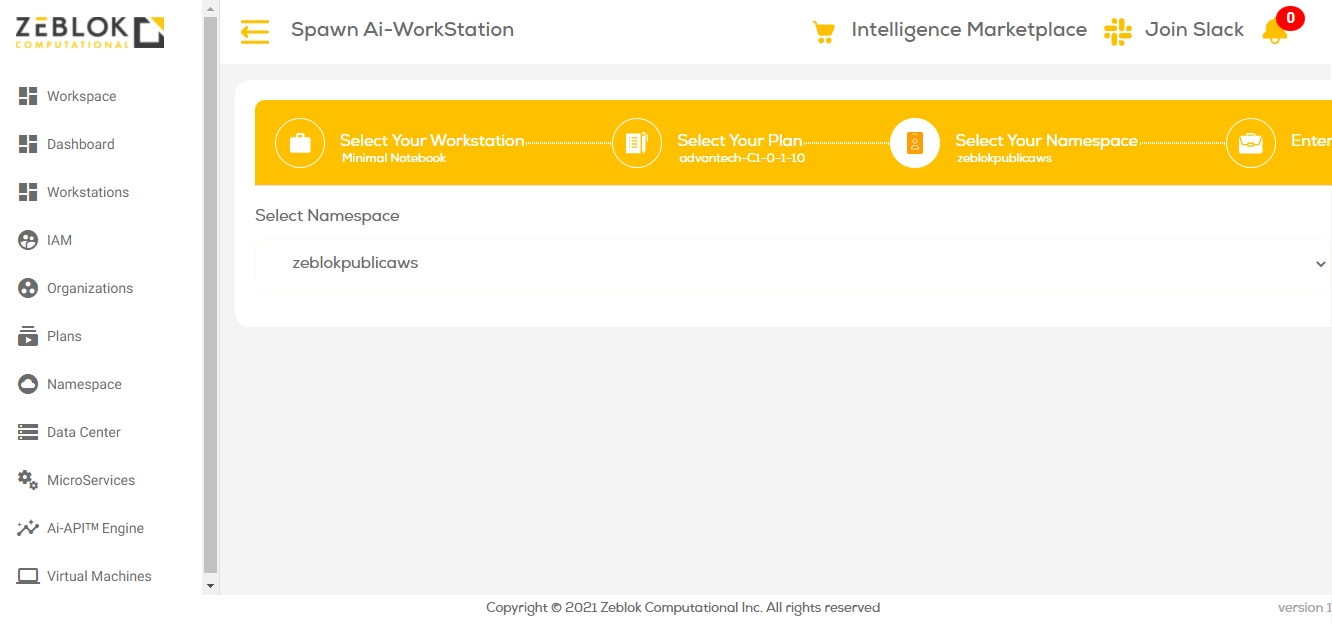Click the Select Your Workstation step icon
The width and height of the screenshot is (1332, 624).
(x=300, y=143)
